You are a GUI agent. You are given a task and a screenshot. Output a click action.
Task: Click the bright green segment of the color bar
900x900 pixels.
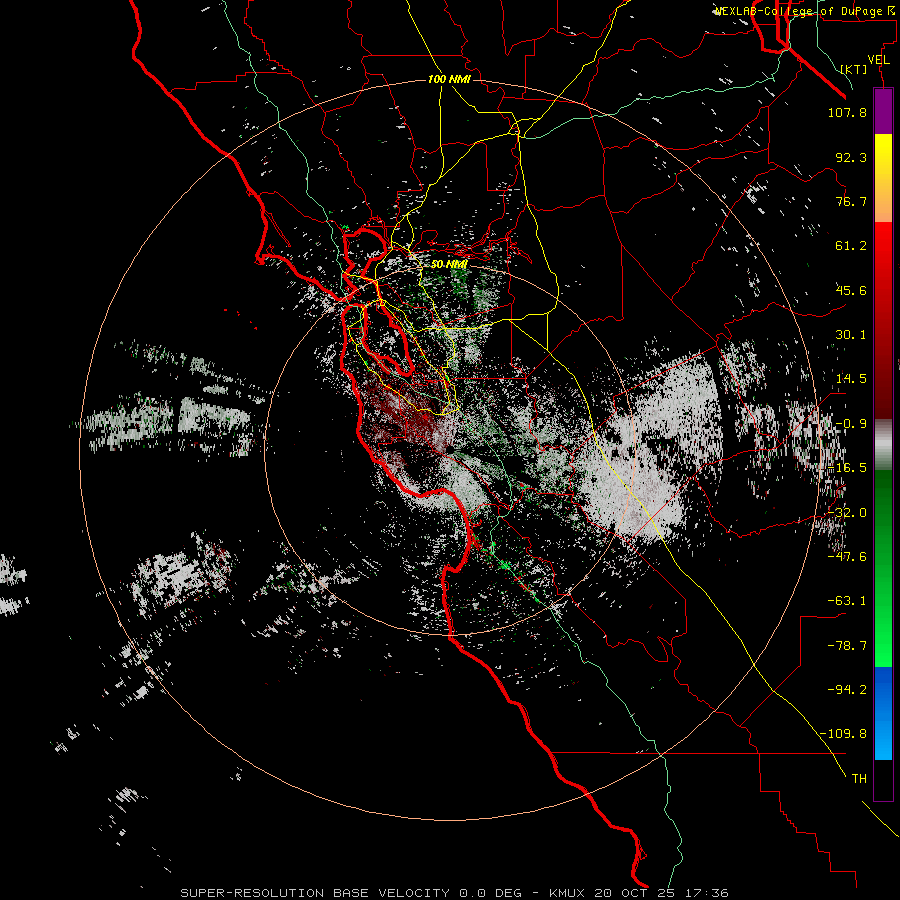[883, 568]
